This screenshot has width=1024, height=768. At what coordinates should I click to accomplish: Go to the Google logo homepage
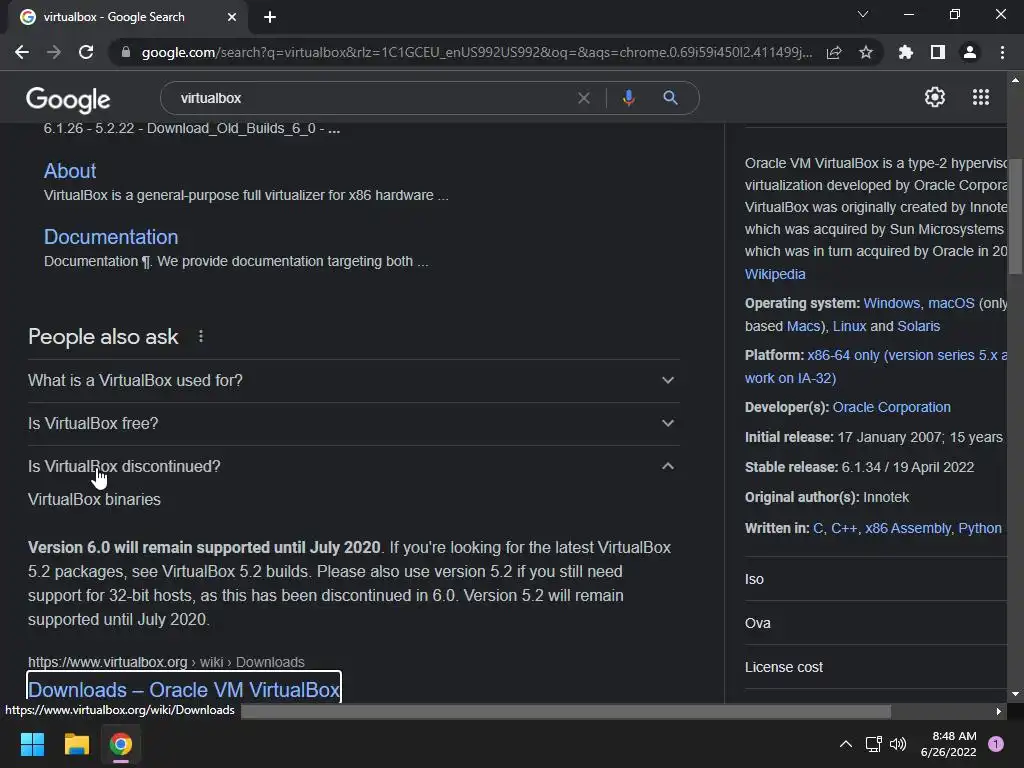[x=68, y=99]
